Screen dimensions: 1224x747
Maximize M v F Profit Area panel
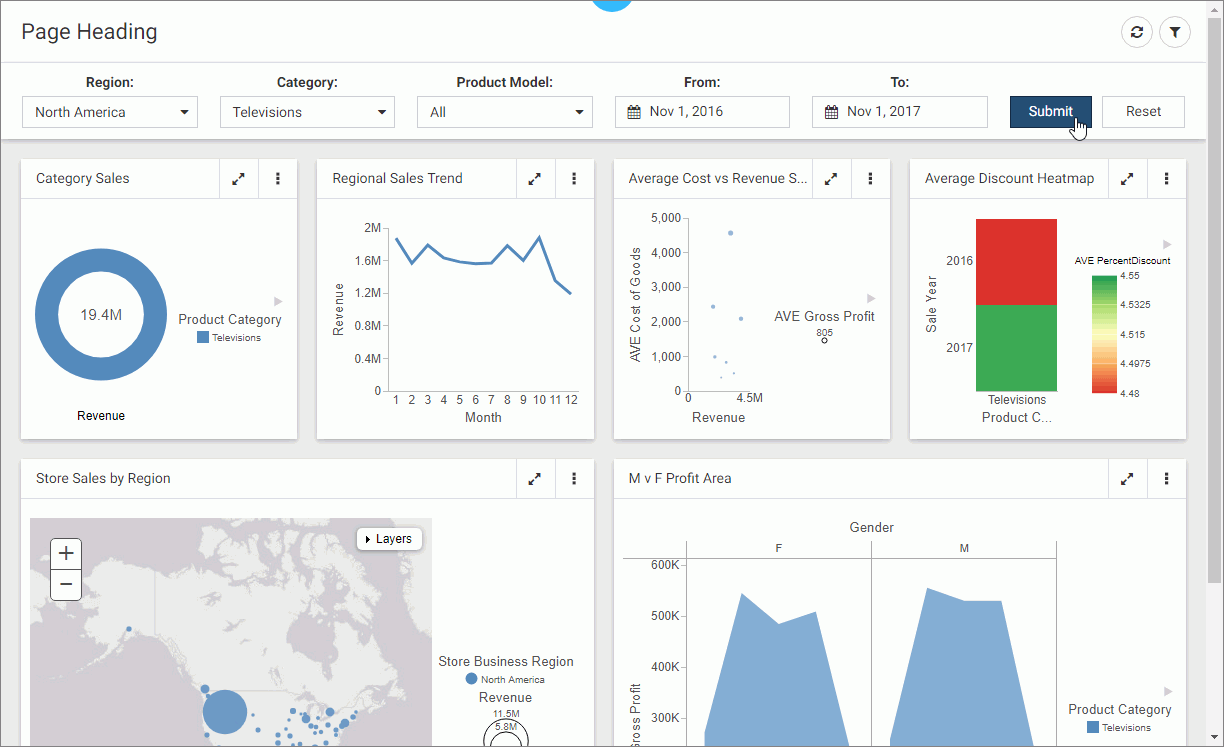tap(1127, 479)
